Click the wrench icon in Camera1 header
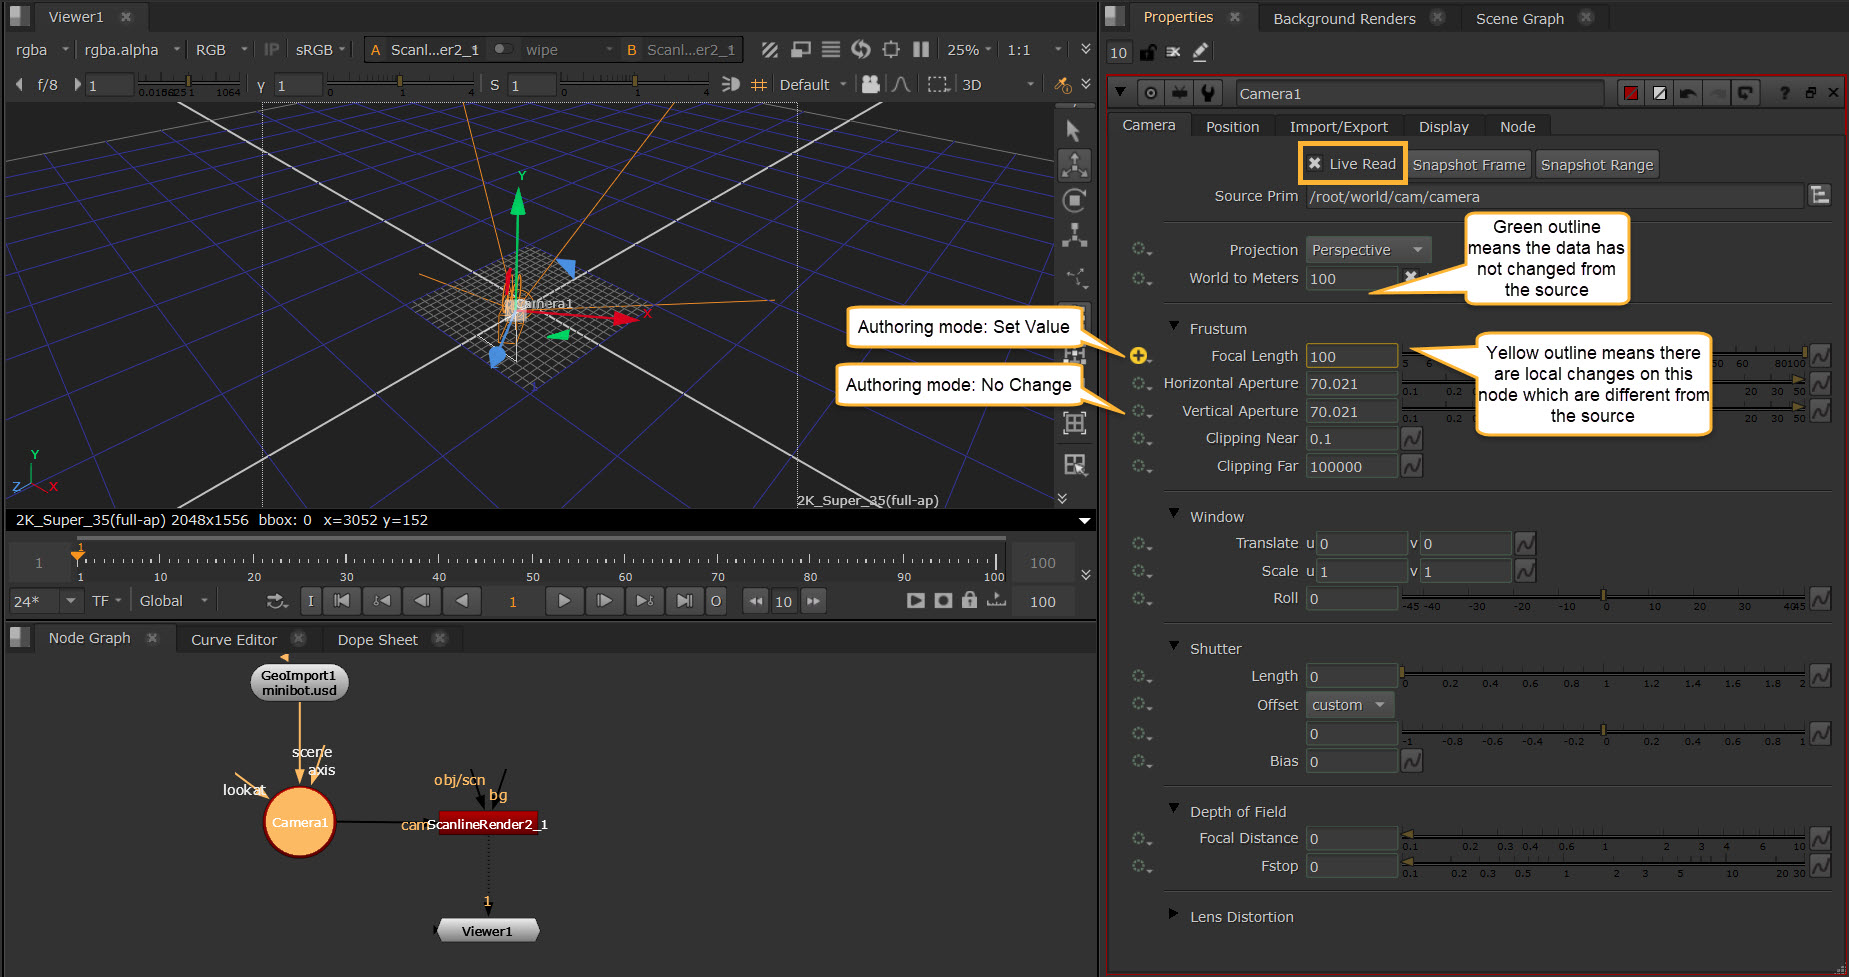 (1208, 93)
